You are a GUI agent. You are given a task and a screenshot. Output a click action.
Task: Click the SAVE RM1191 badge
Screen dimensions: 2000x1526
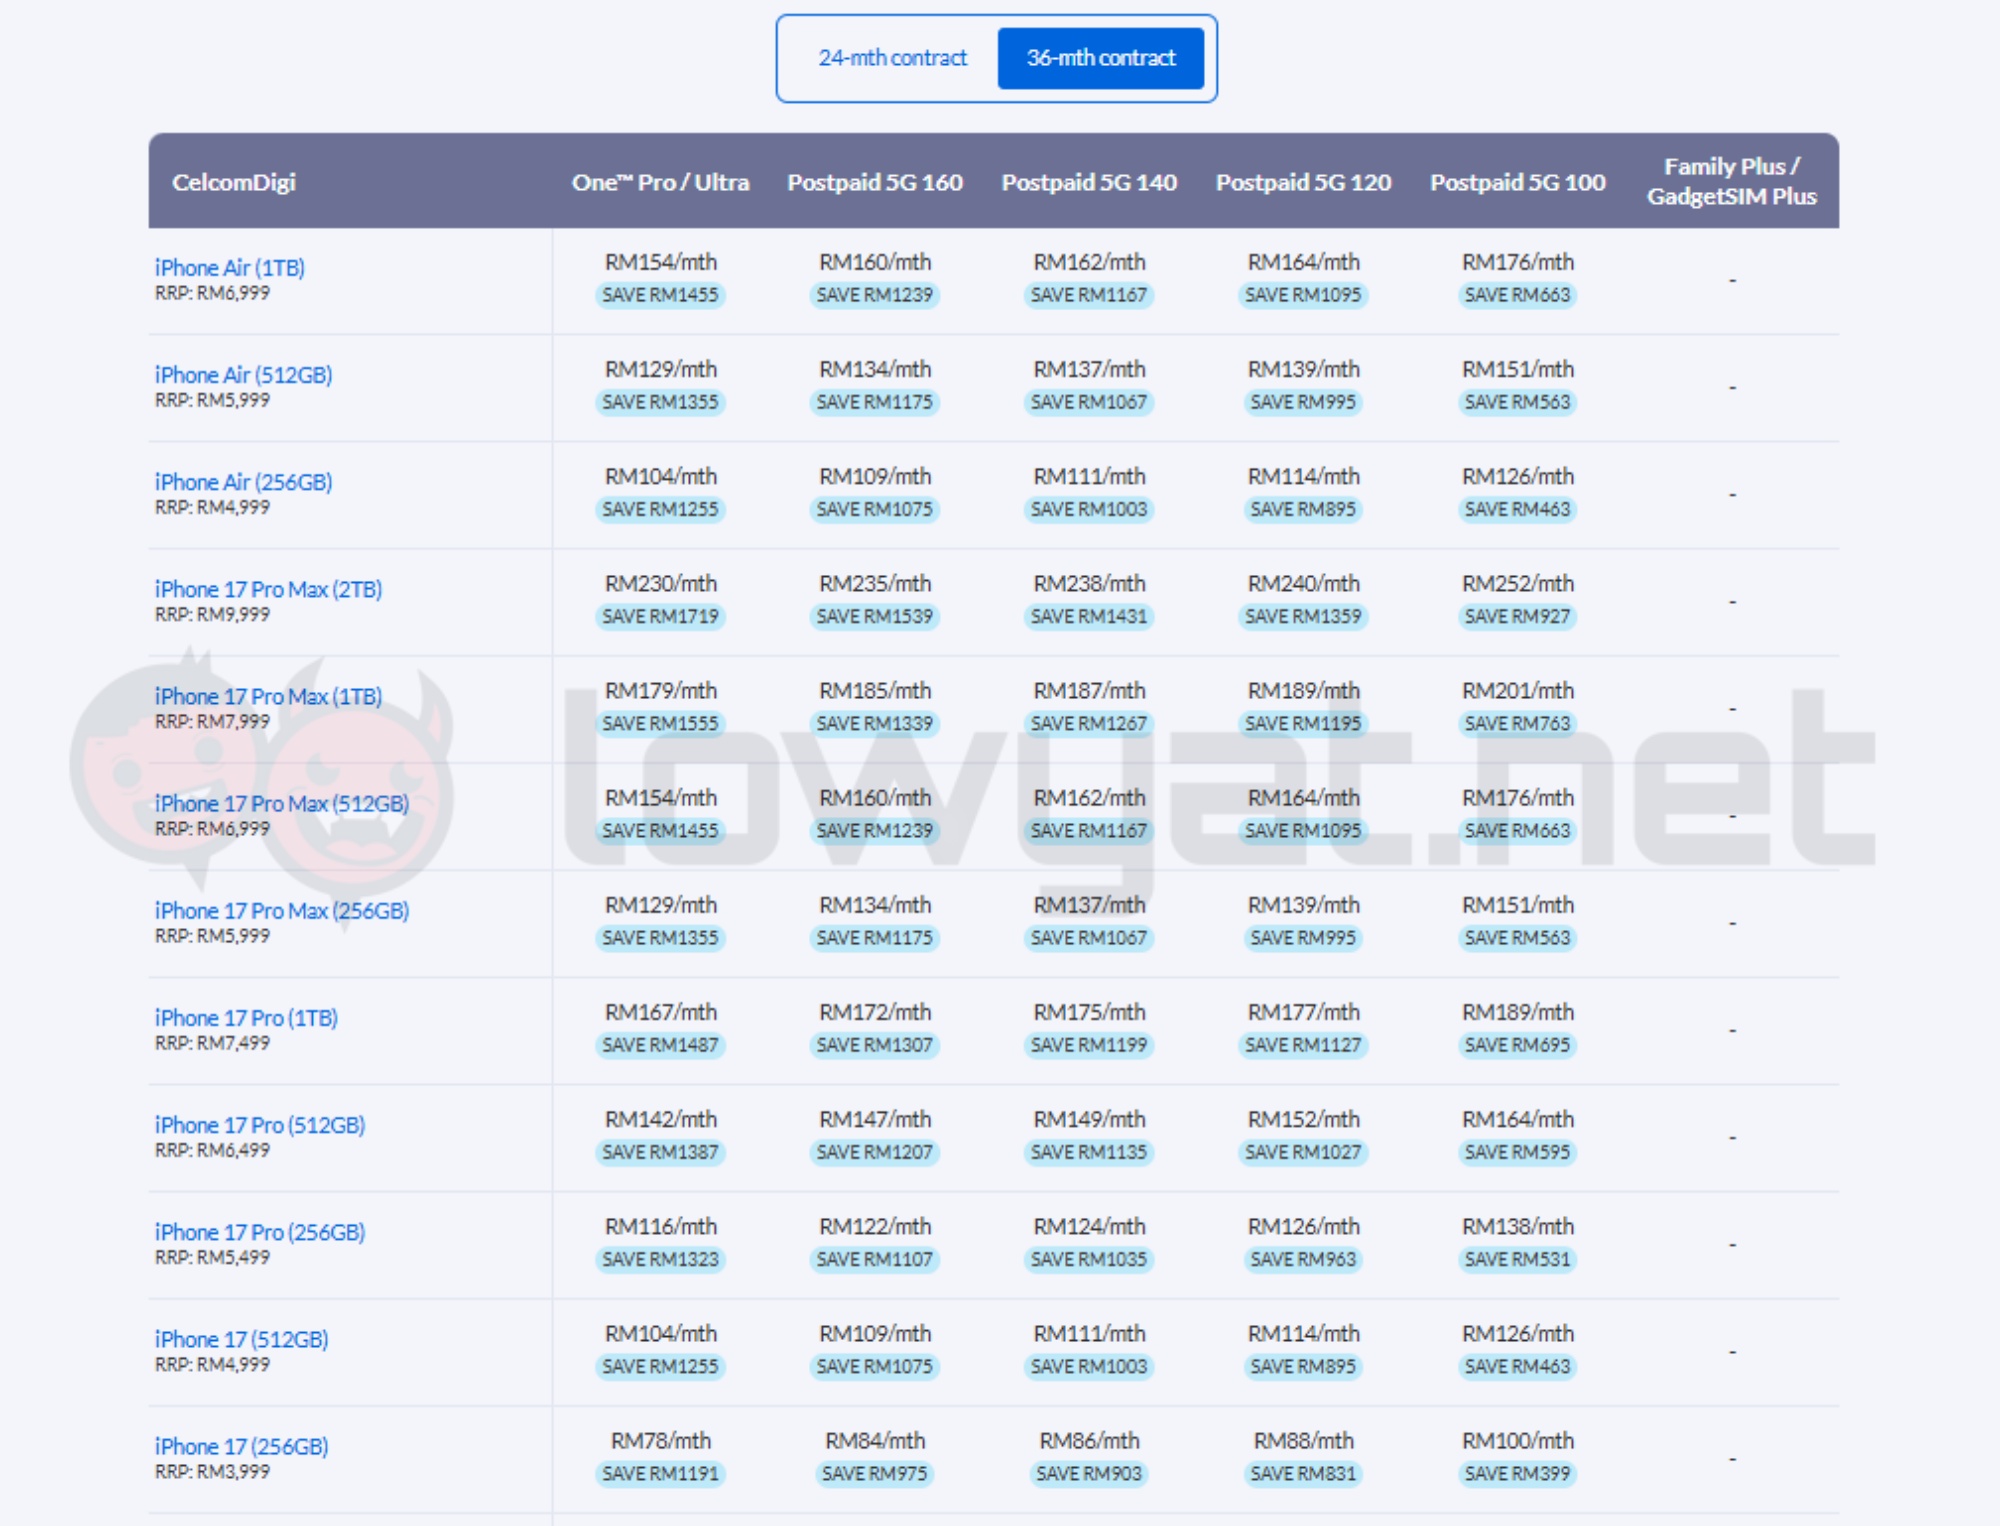pos(660,1473)
